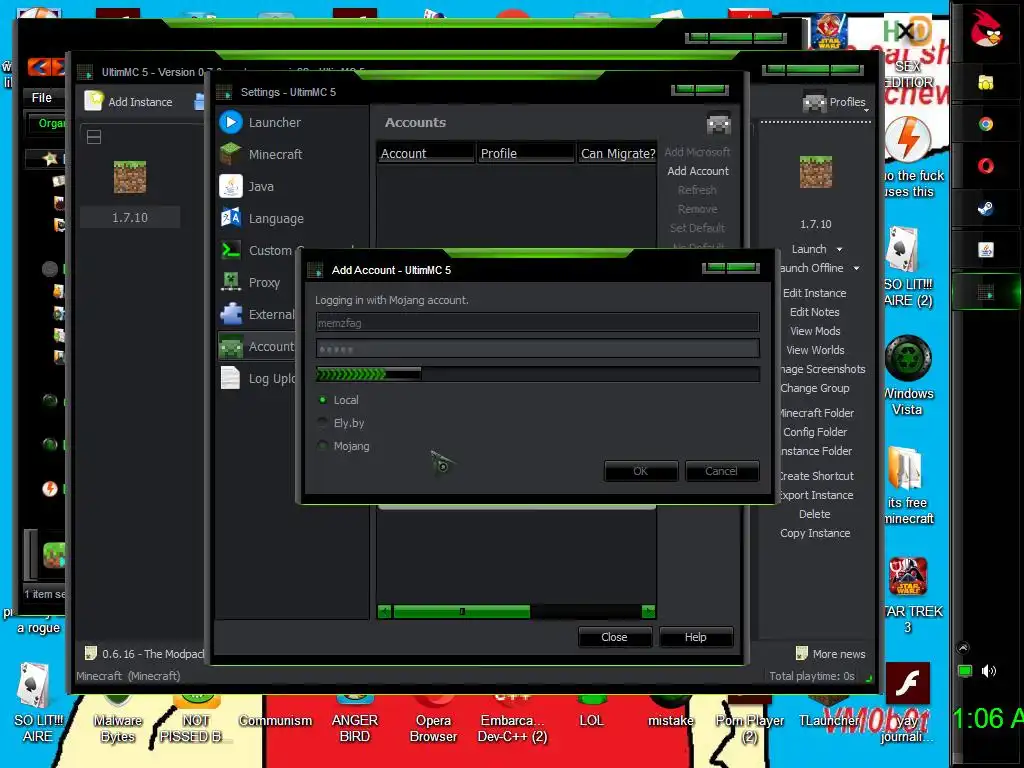
Task: Click Add Instance in UltimMC toolbar
Action: pos(129,101)
